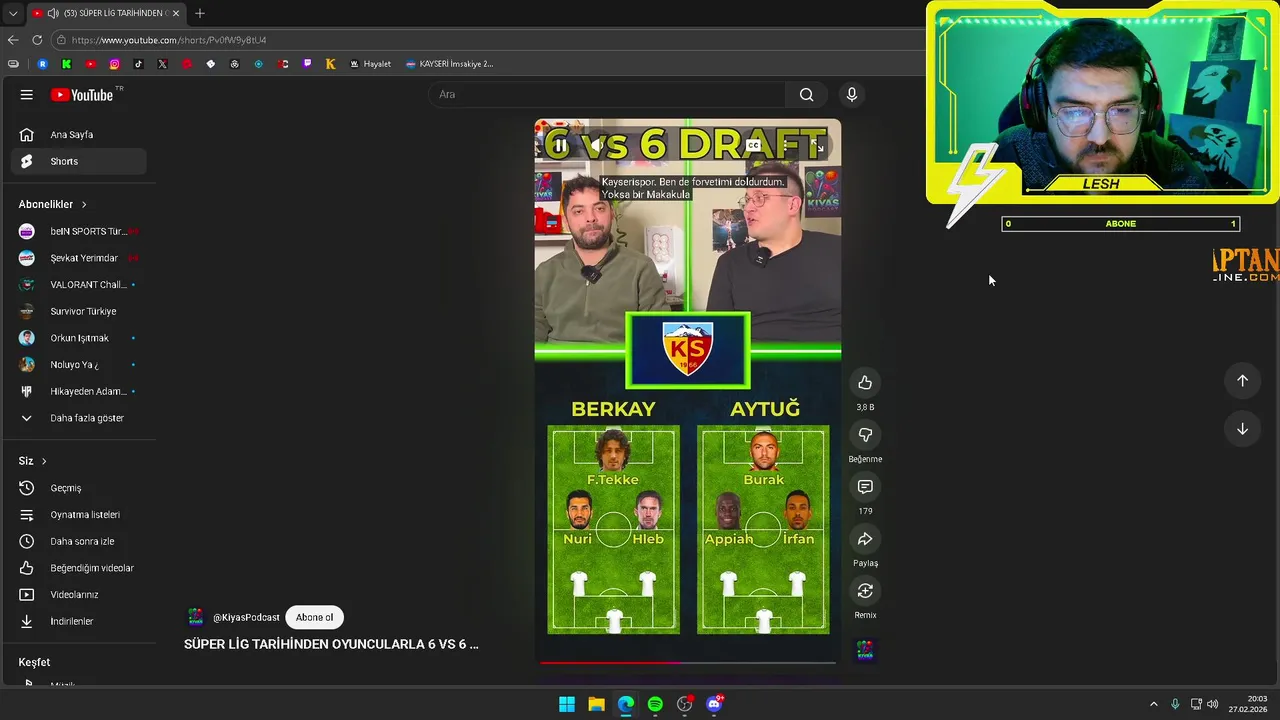The width and height of the screenshot is (1280, 720).
Task: Click the search magnifier button
Action: tap(806, 94)
